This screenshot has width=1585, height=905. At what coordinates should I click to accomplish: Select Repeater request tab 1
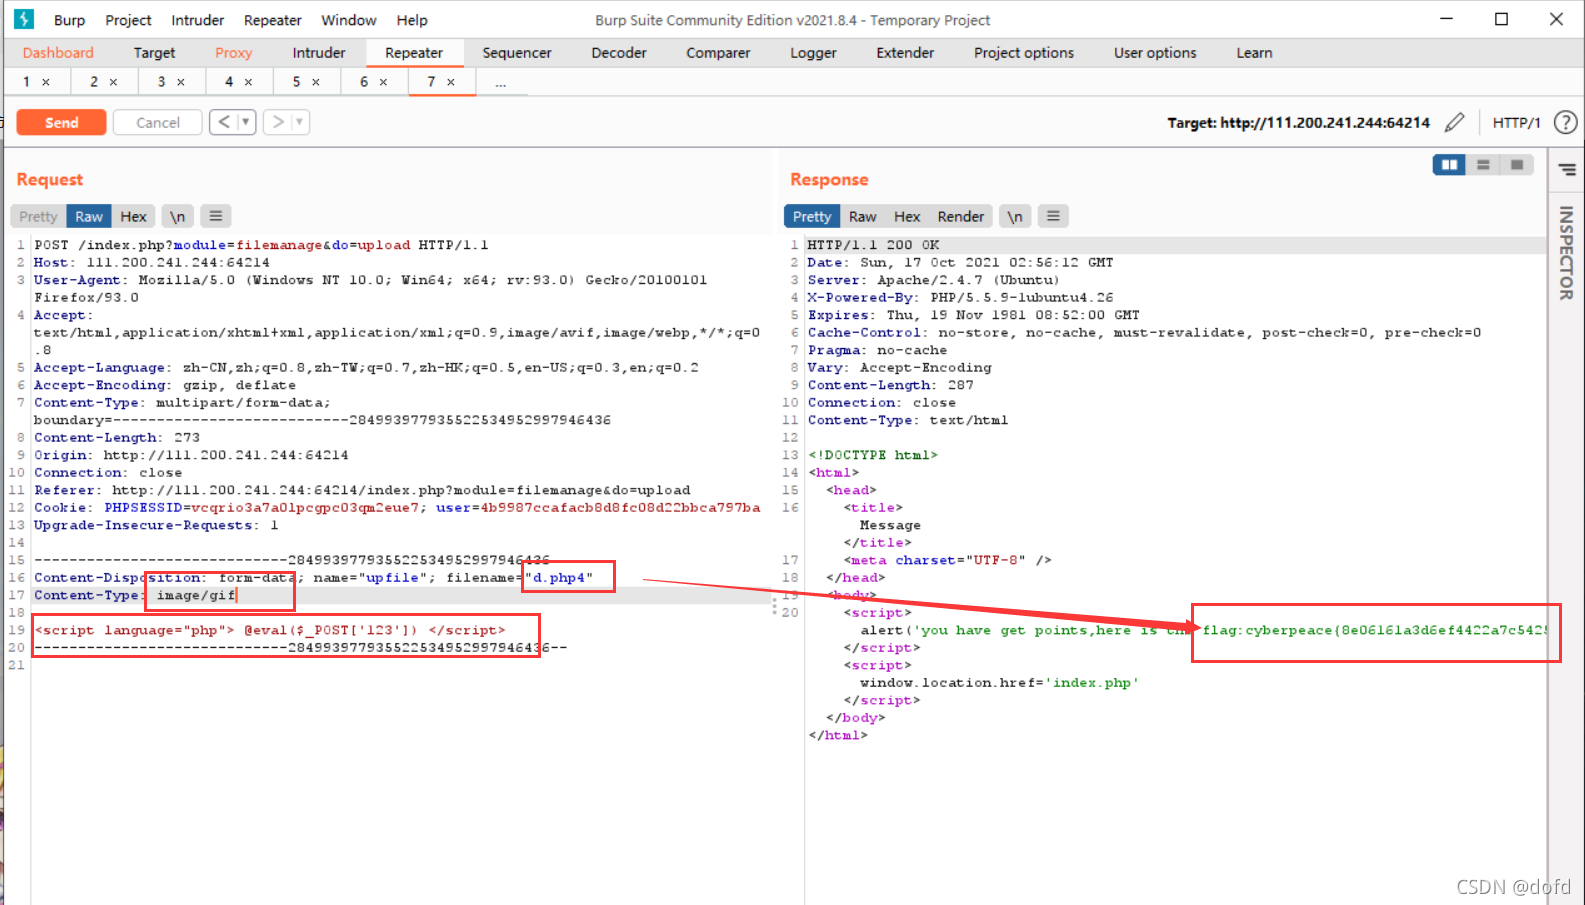point(26,82)
